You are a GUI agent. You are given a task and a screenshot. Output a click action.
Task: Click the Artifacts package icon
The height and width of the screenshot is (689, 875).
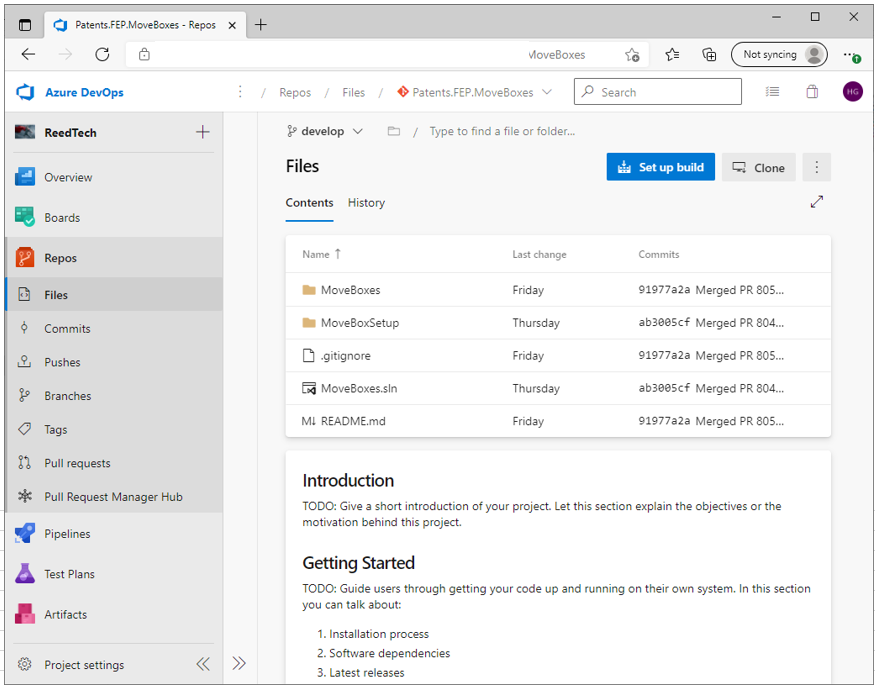point(25,614)
